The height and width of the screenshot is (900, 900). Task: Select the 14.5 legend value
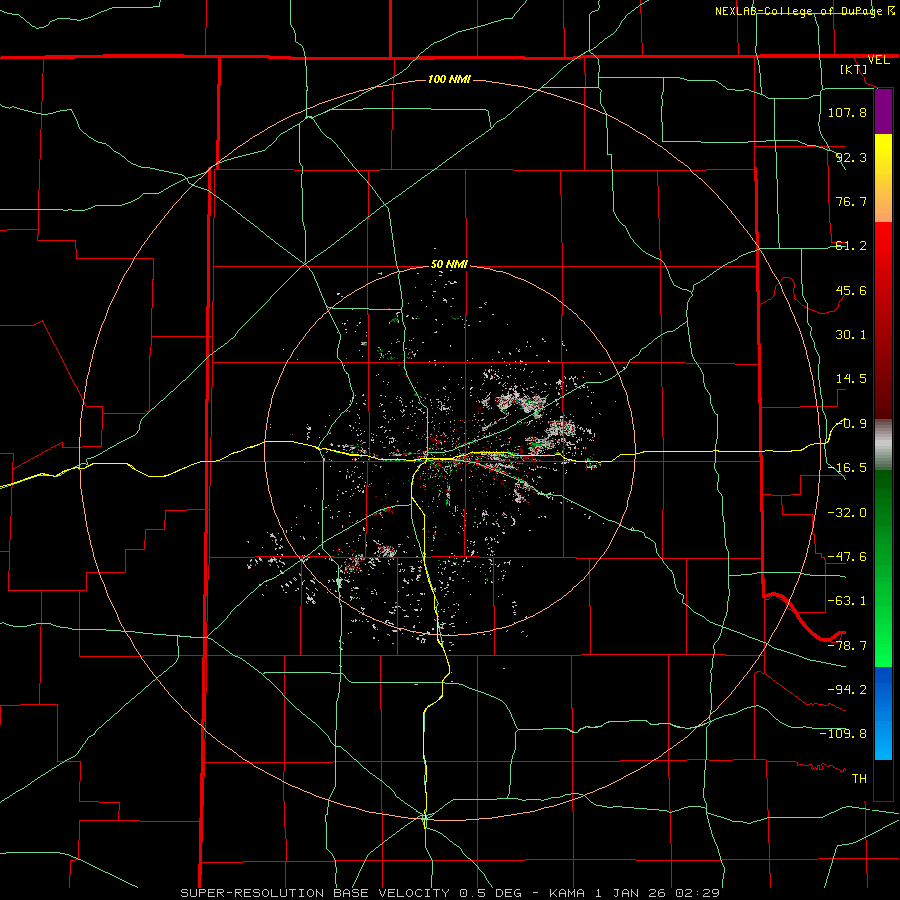pyautogui.click(x=851, y=379)
